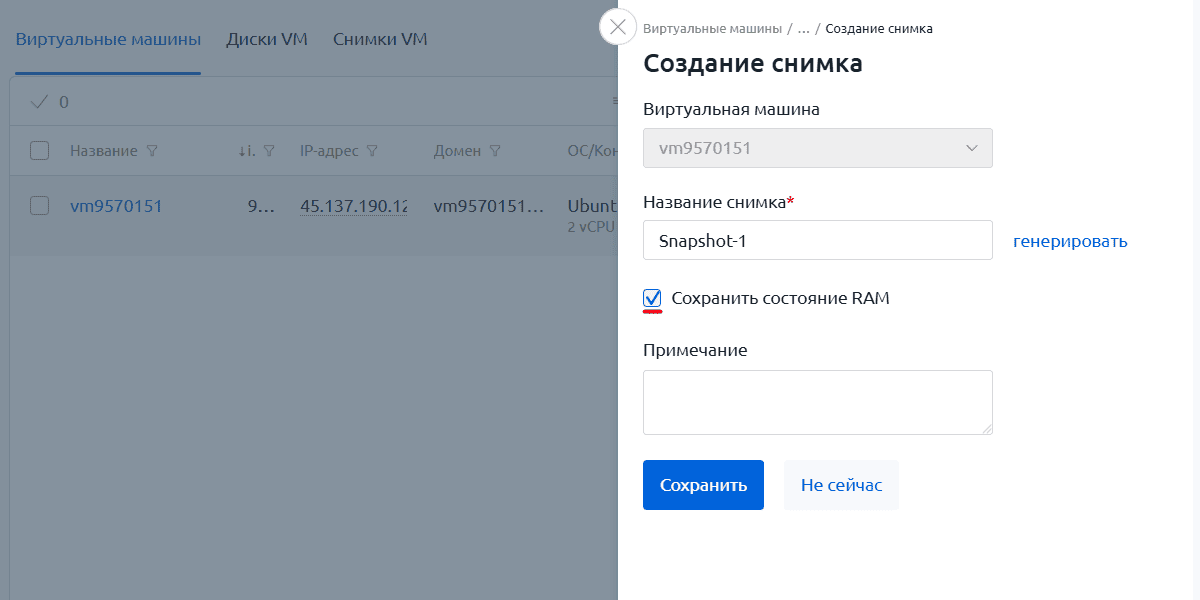Click the filter icon next to IP-адрес
1200x600 pixels.
[x=371, y=151]
